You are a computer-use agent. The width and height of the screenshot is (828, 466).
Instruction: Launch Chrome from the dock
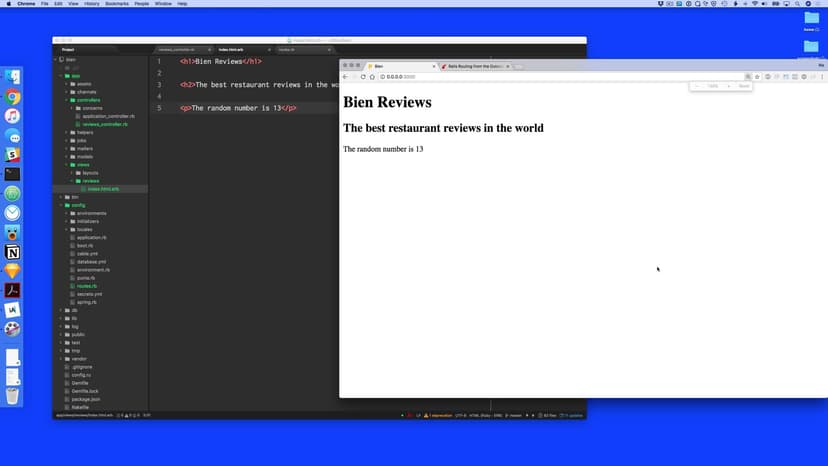click(x=12, y=97)
